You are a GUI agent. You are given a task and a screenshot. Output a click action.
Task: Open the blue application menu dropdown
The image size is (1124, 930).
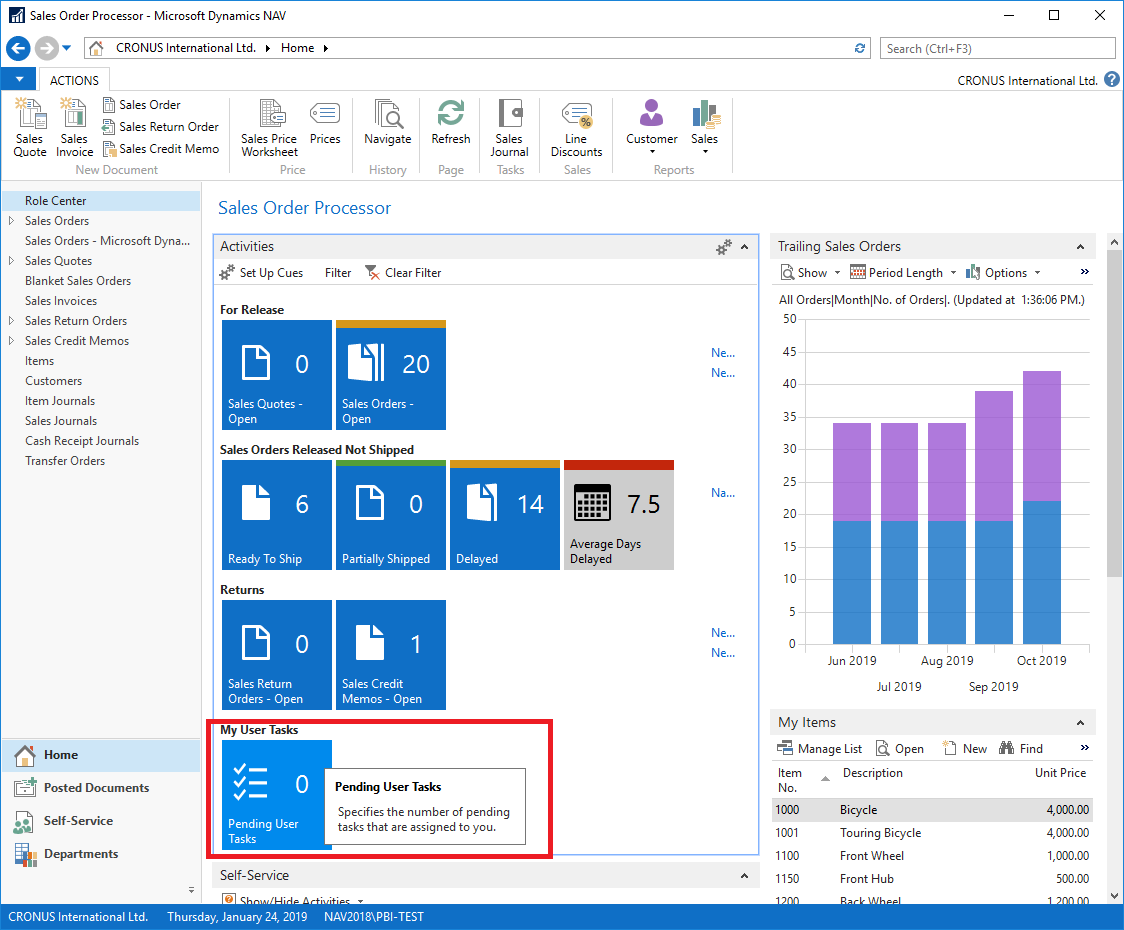(x=19, y=79)
